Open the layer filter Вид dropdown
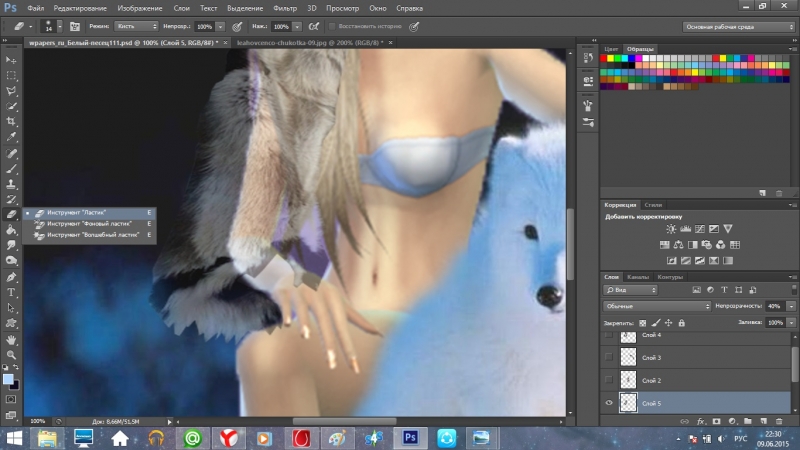 [x=631, y=290]
